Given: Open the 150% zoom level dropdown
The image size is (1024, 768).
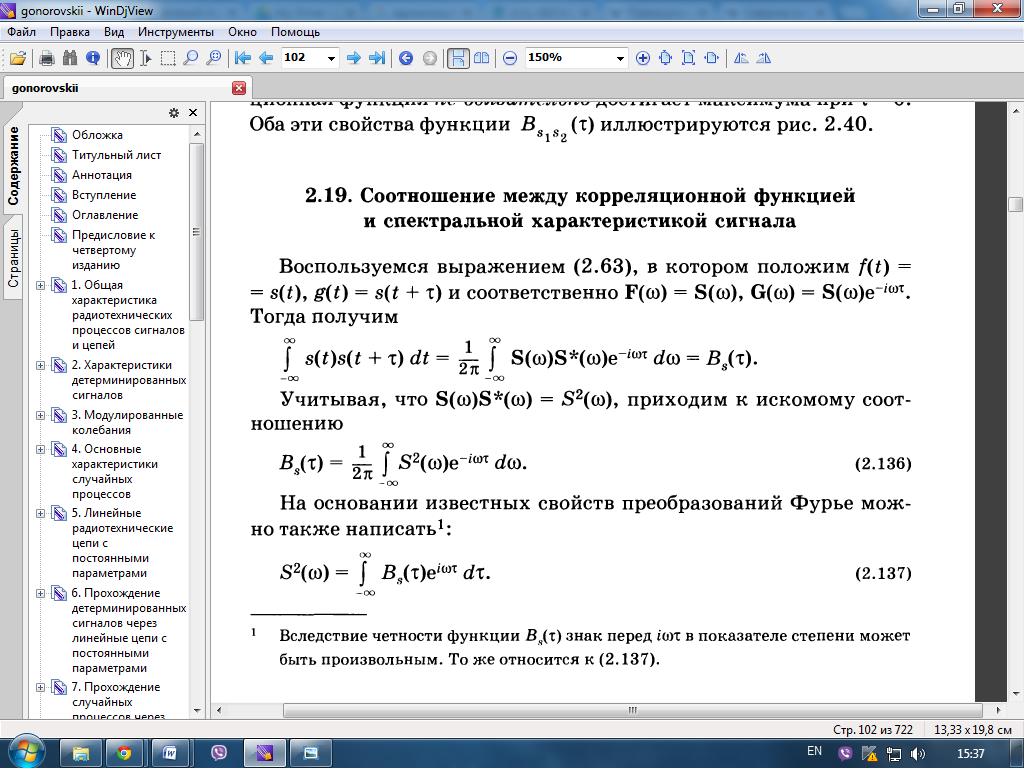Looking at the screenshot, I should (x=620, y=58).
